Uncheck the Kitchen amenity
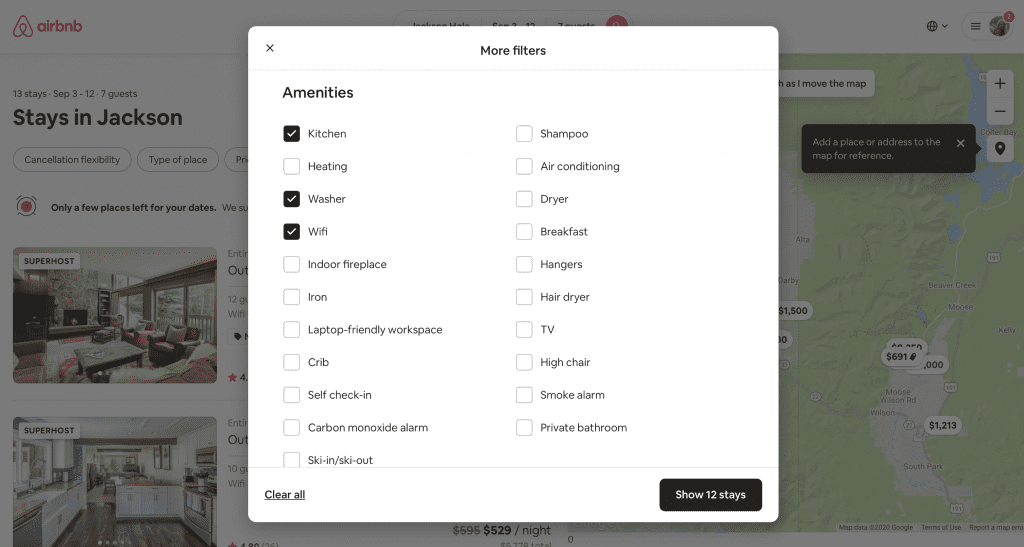 pyautogui.click(x=291, y=134)
